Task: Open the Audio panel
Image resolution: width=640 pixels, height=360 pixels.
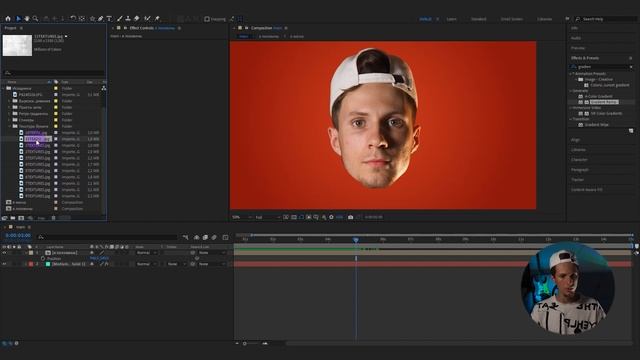Action: point(576,38)
